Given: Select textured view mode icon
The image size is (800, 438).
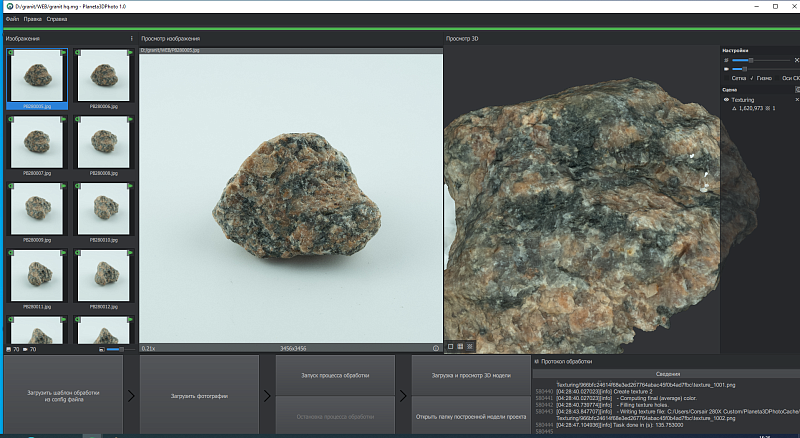Looking at the screenshot, I should click(x=460, y=347).
